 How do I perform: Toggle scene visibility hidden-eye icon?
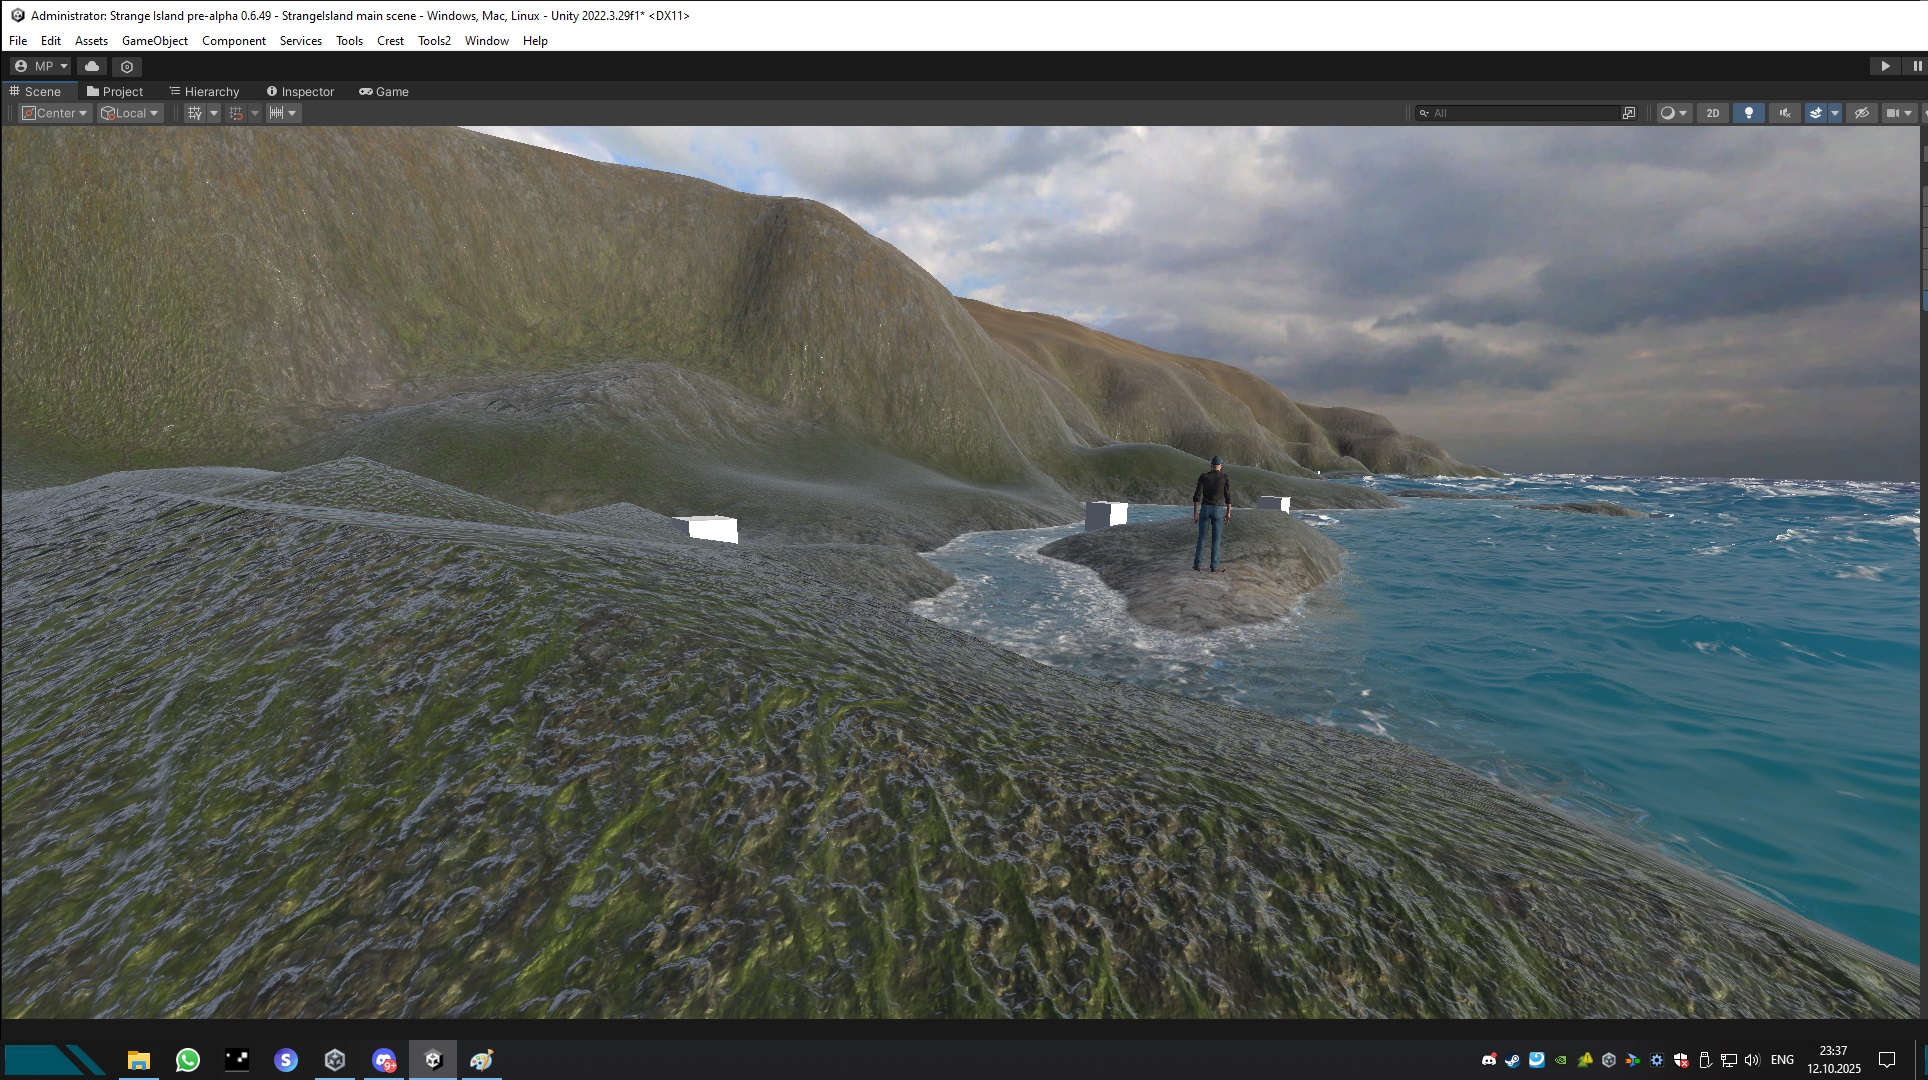point(1861,113)
